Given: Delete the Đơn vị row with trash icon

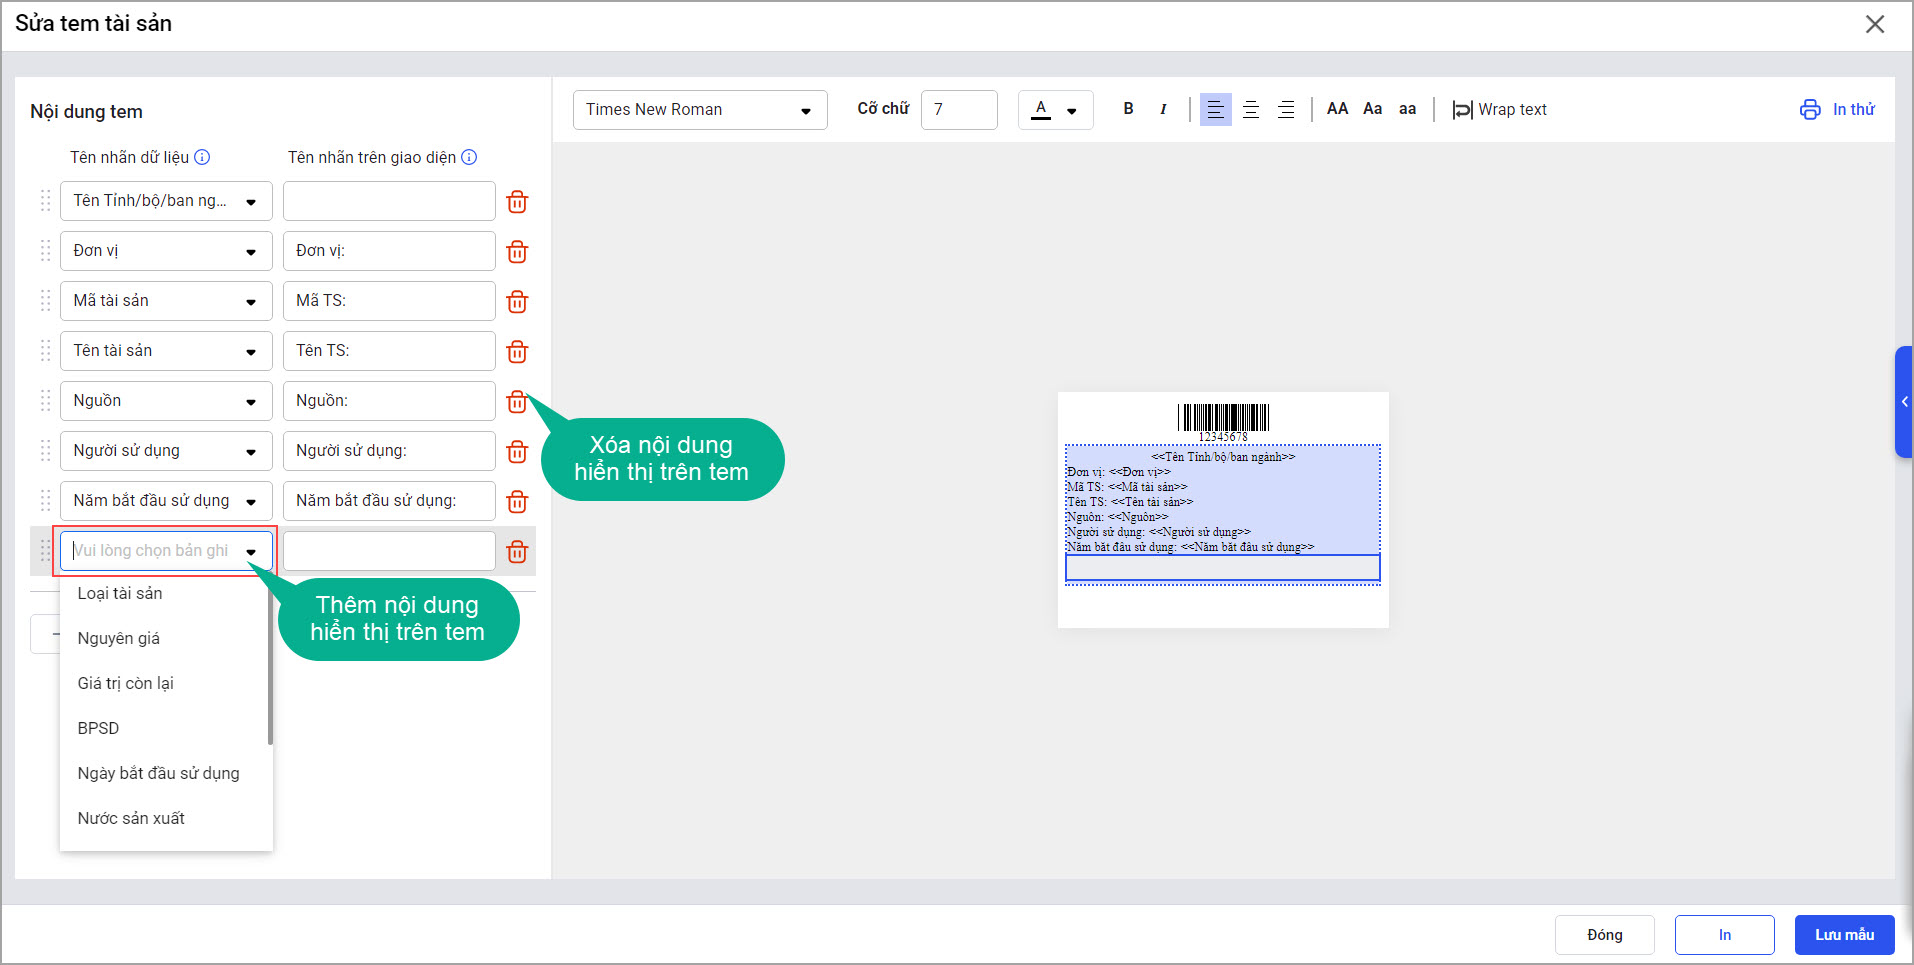Looking at the screenshot, I should click(x=517, y=252).
